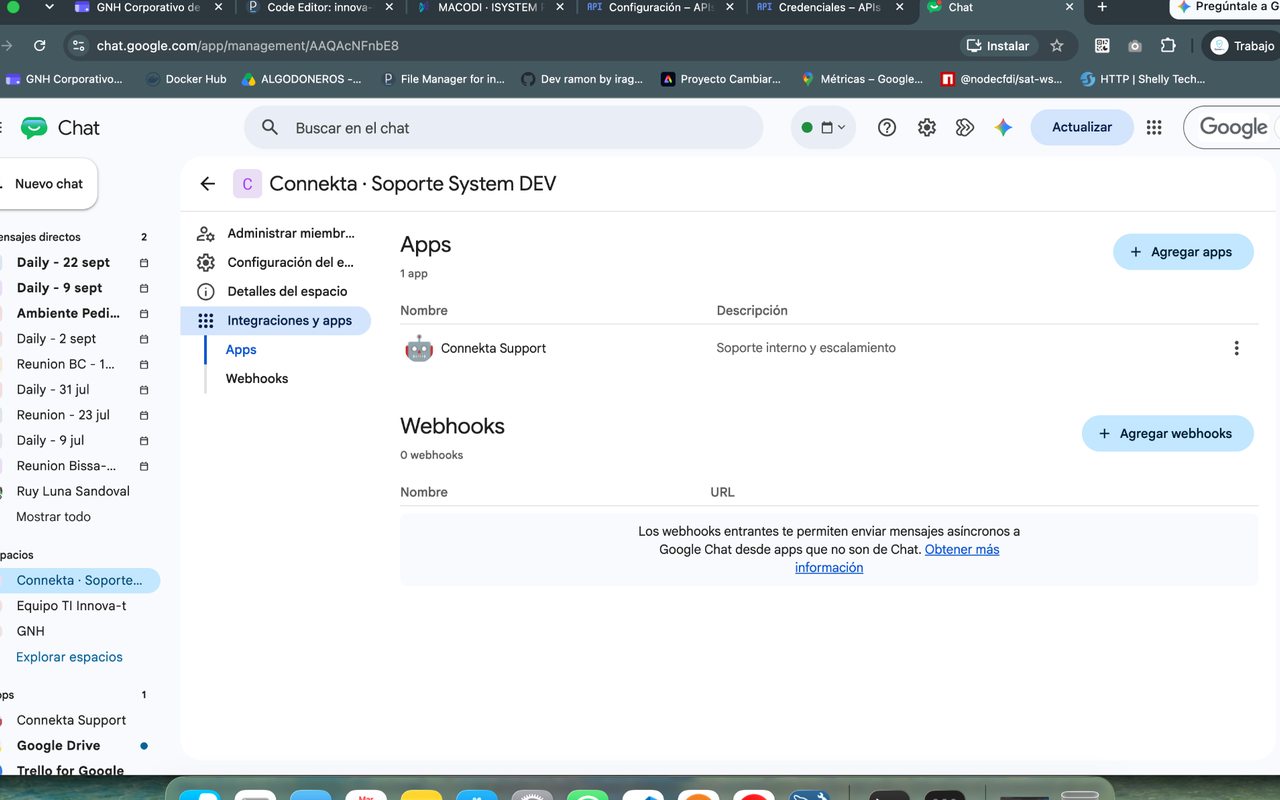This screenshot has width=1280, height=800.
Task: Open Docker Hub bookmark
Action: click(186, 79)
